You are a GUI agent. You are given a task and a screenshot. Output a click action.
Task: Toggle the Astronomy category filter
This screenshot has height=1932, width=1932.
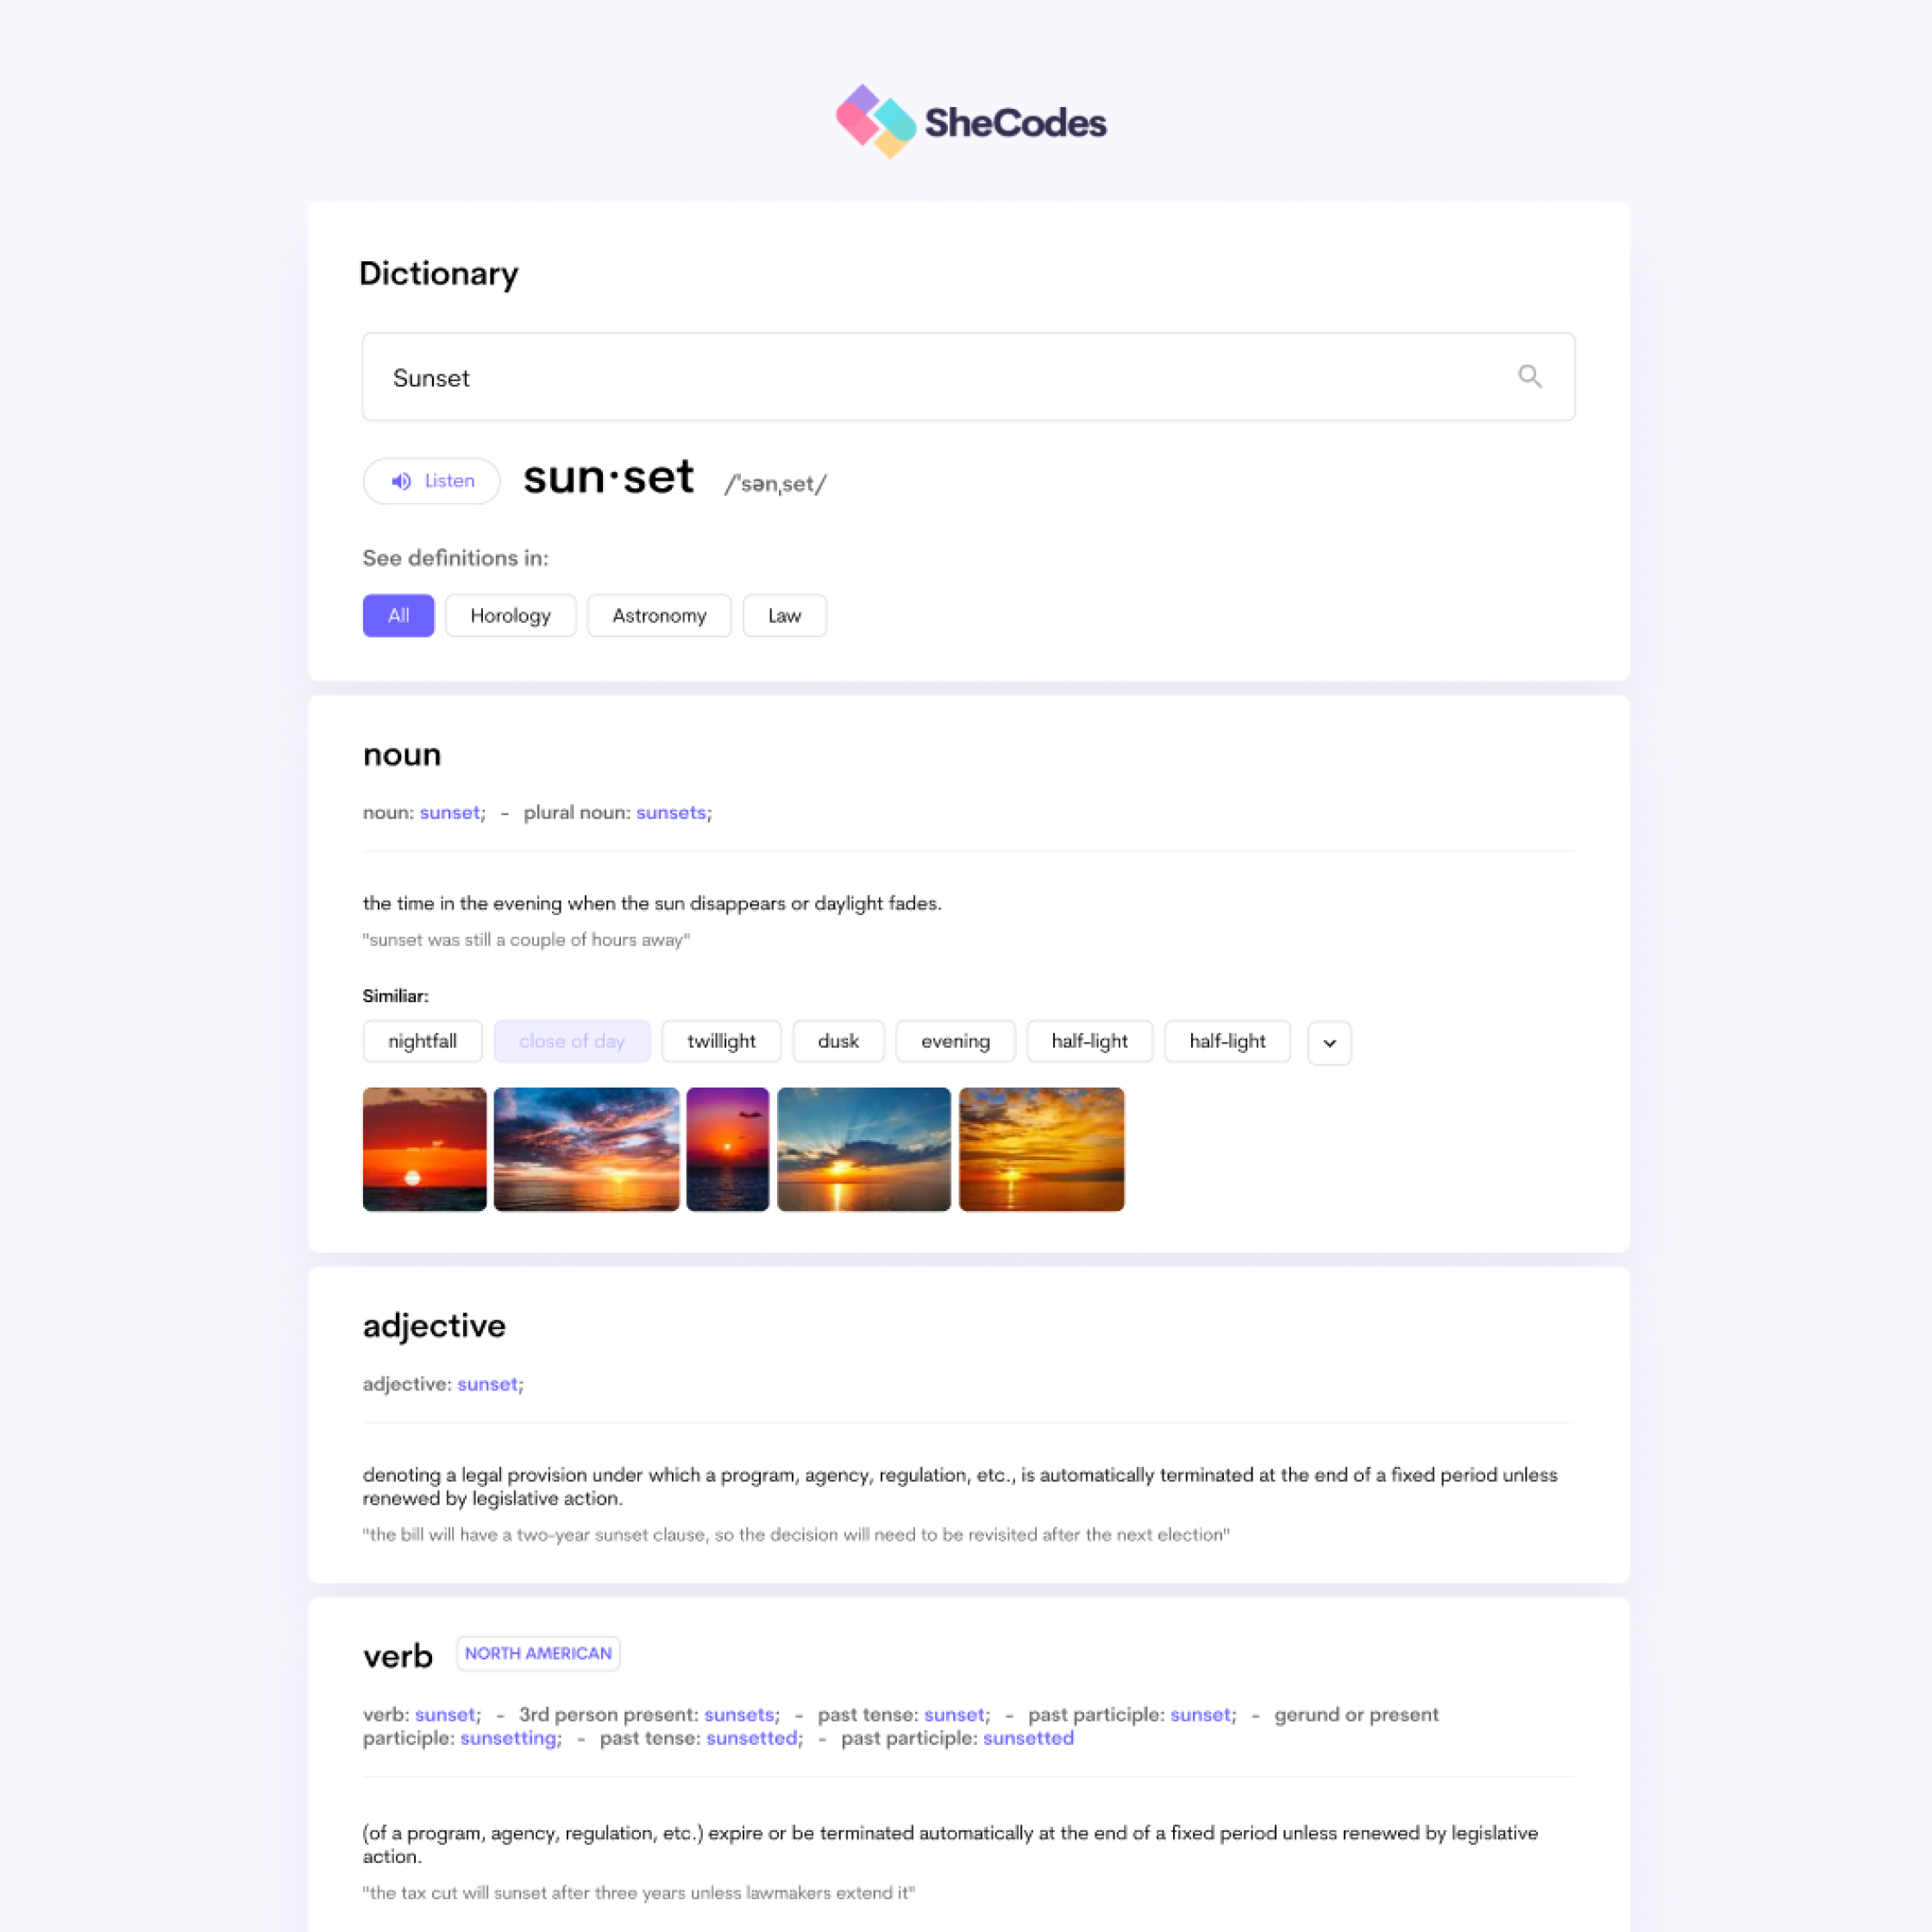pos(658,614)
